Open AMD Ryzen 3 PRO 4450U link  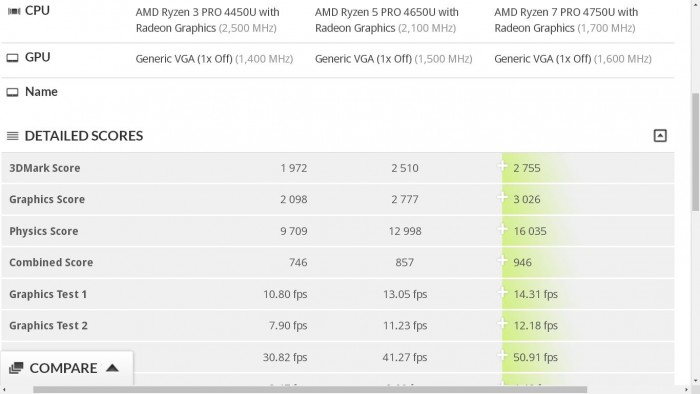click(x=208, y=20)
